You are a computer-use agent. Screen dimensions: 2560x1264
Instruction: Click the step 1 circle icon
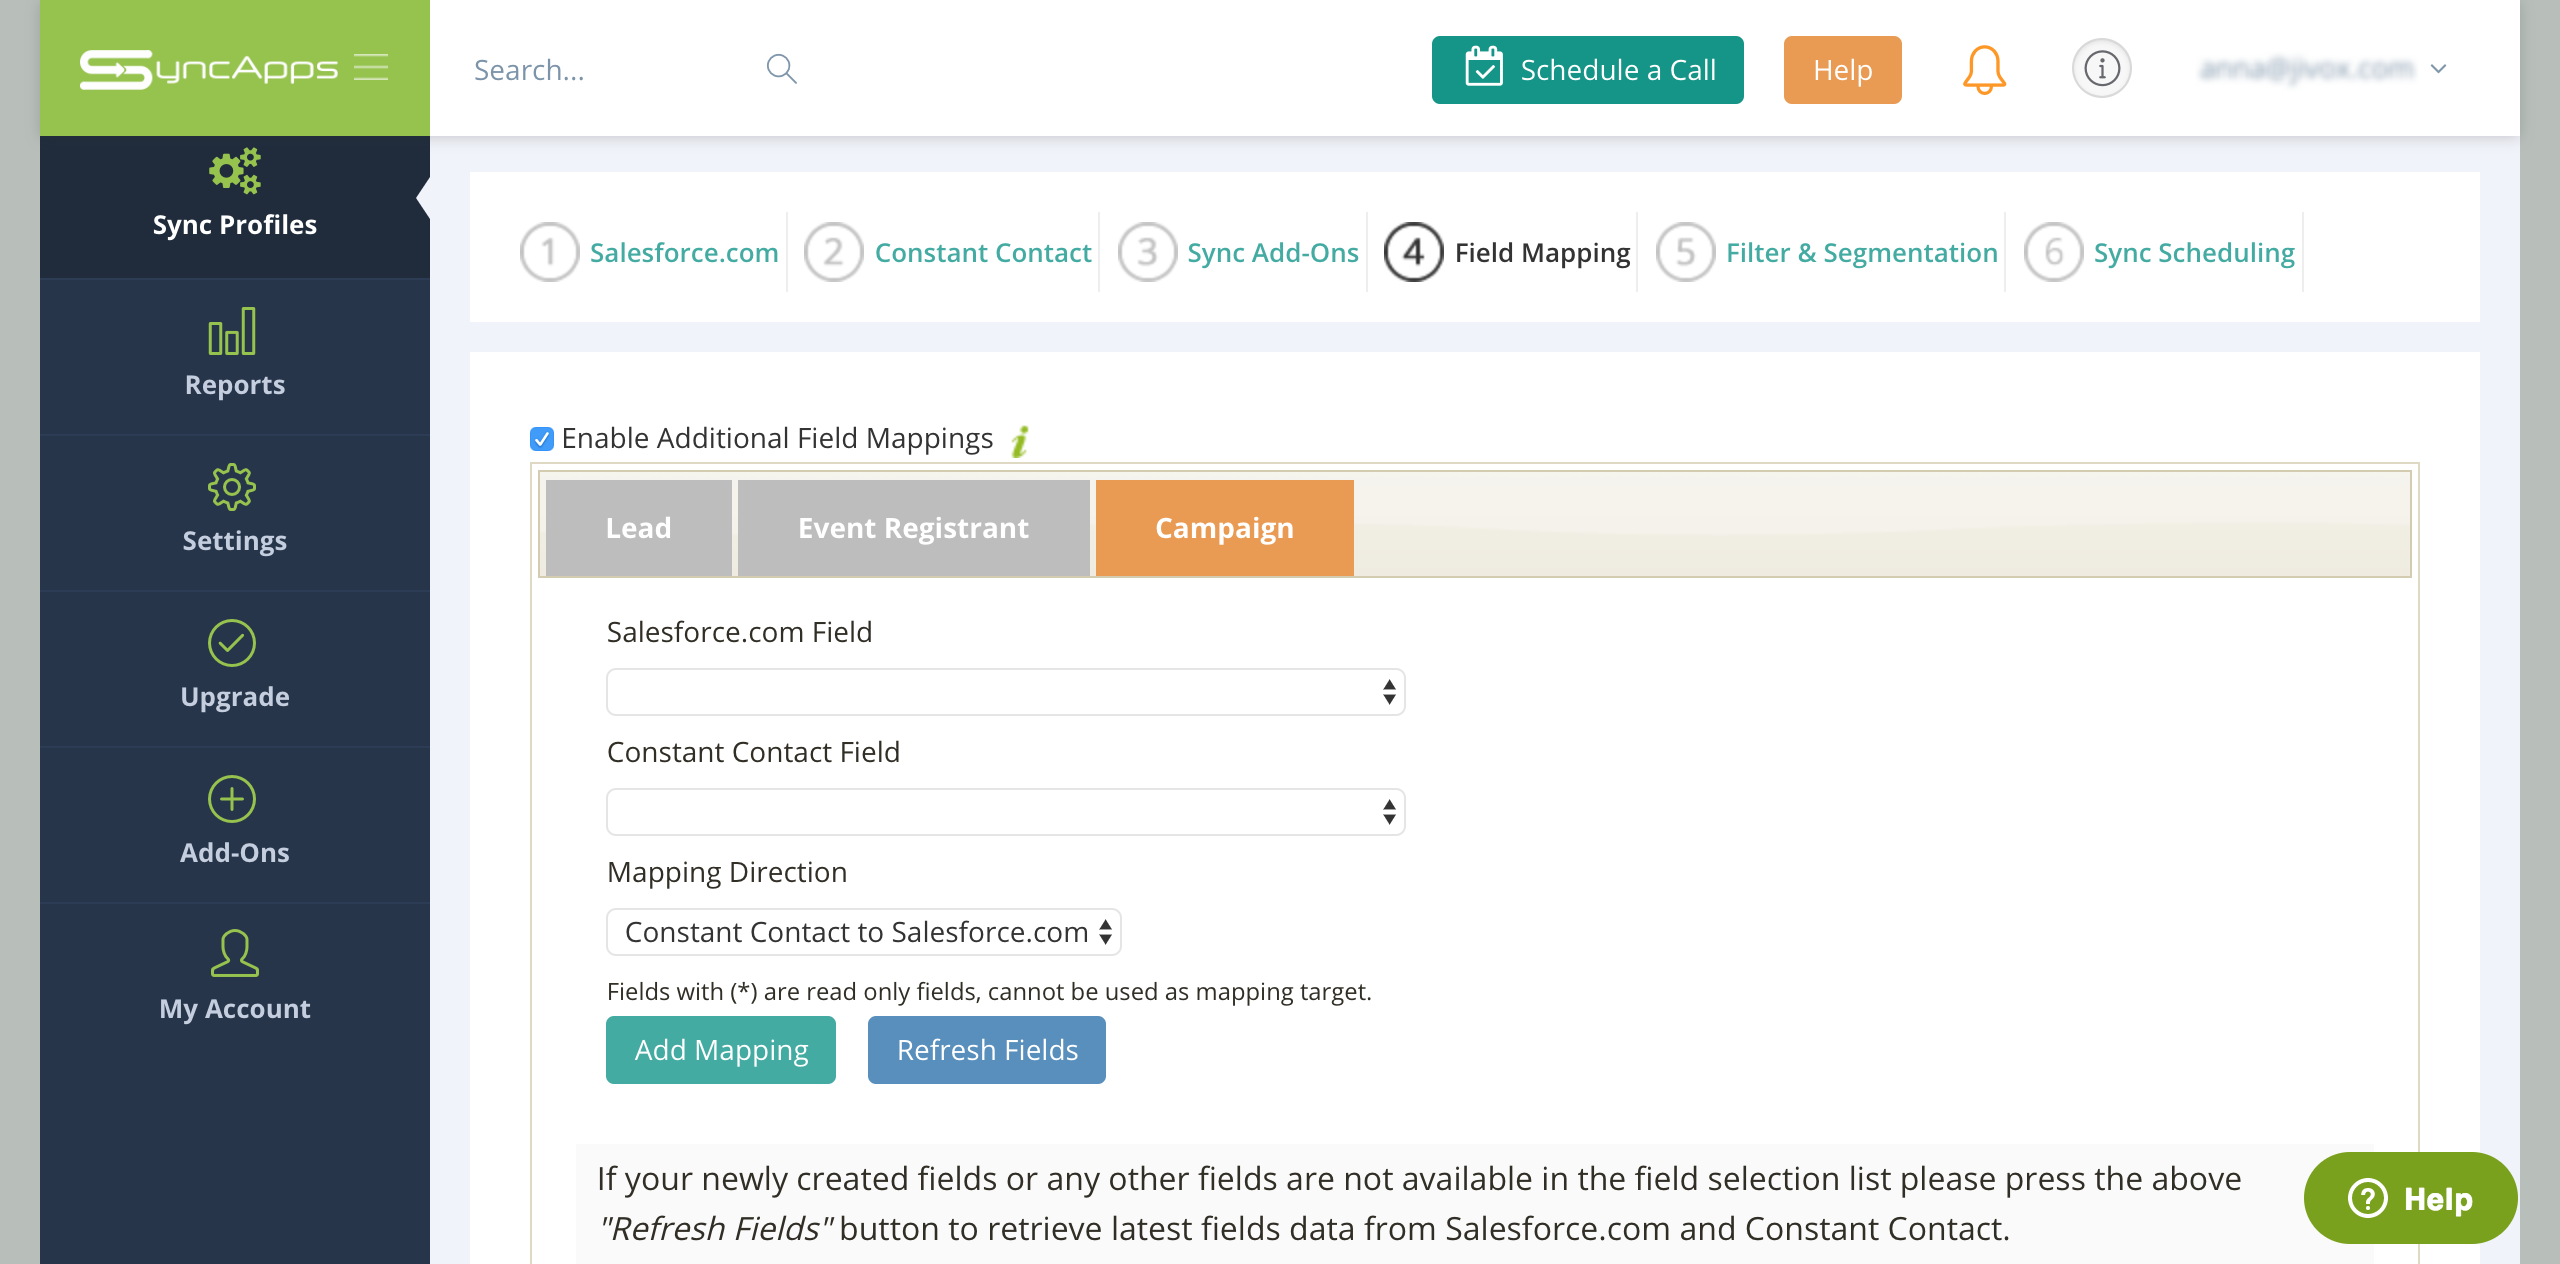click(549, 252)
